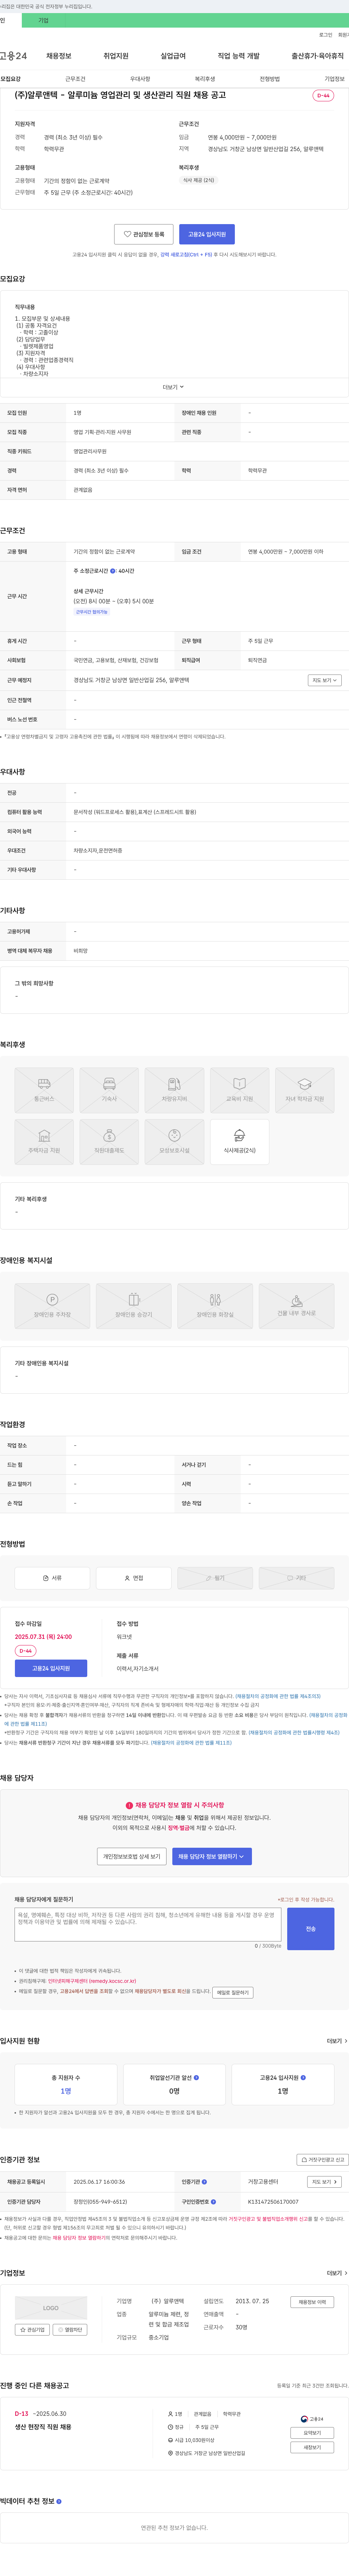The height and width of the screenshot is (2576, 349).
Task: Click the 채용정보 이력 button
Action: point(312,2302)
